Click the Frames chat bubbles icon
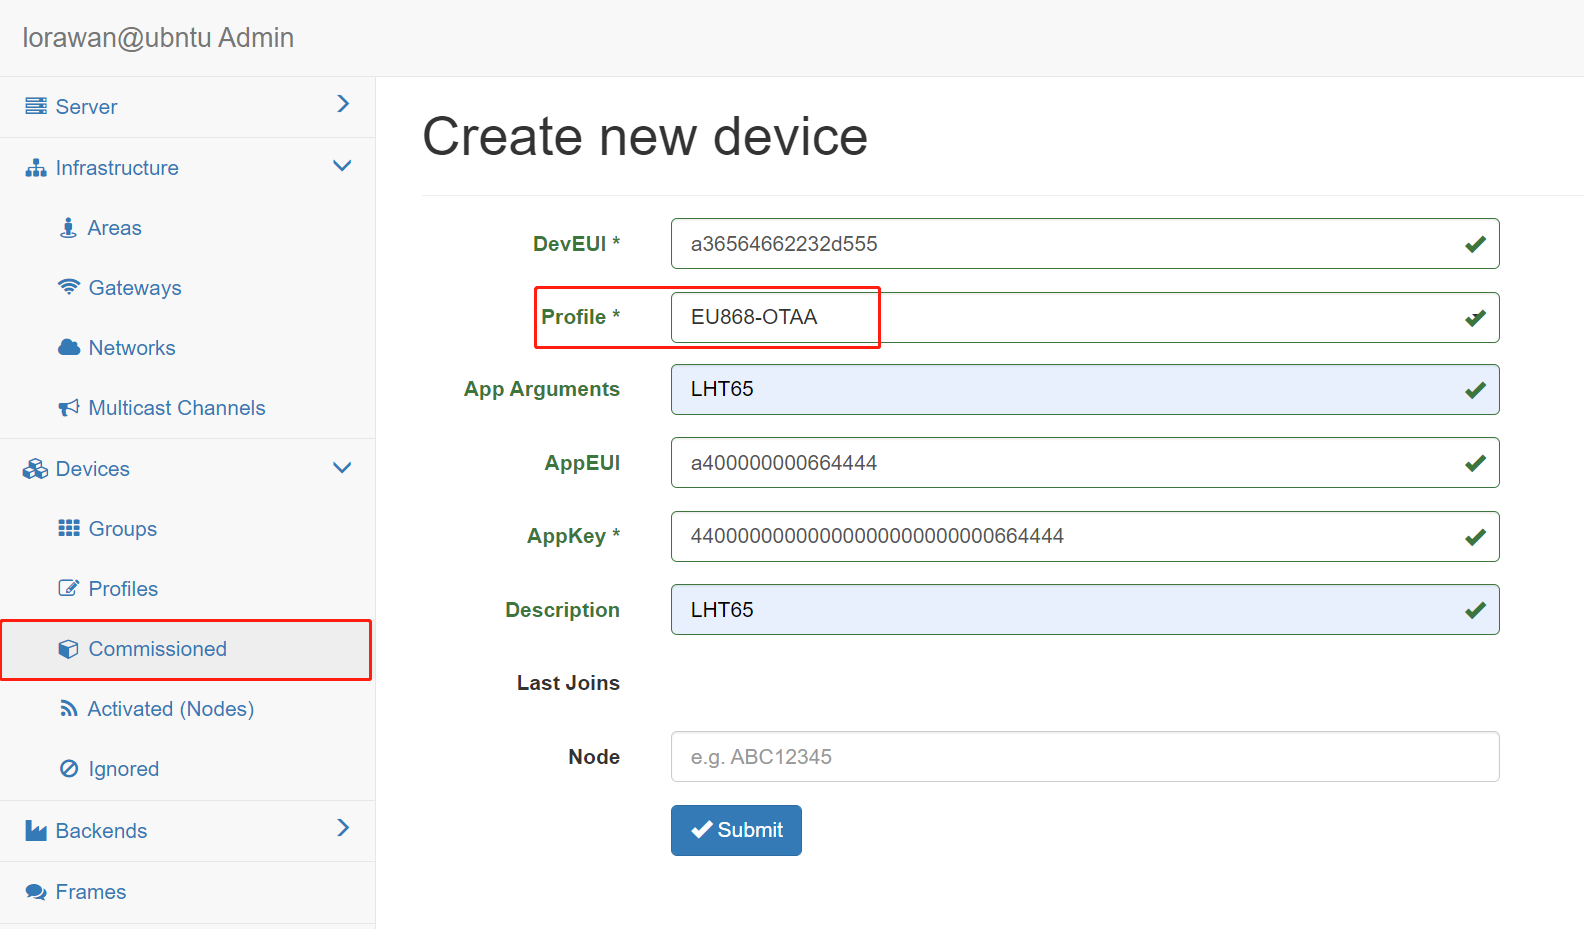 point(36,892)
